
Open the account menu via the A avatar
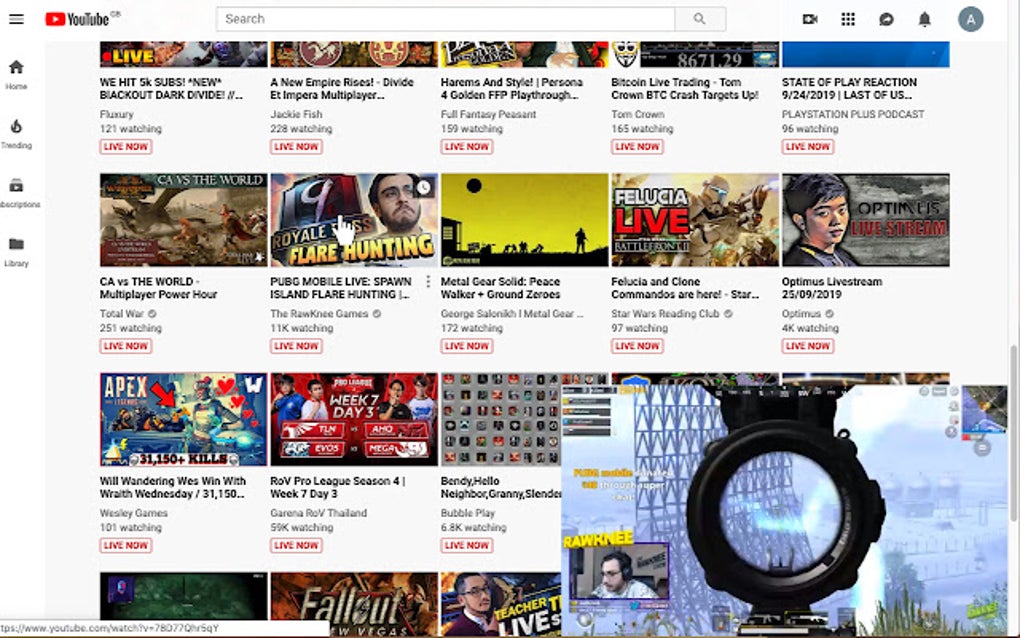971,19
